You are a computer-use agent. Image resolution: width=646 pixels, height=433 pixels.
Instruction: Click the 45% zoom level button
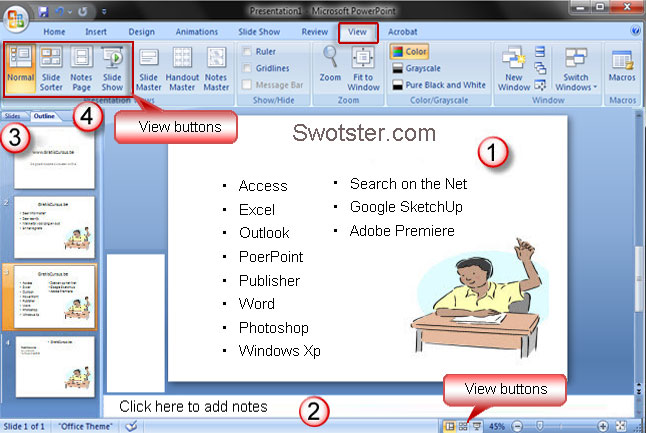497,426
